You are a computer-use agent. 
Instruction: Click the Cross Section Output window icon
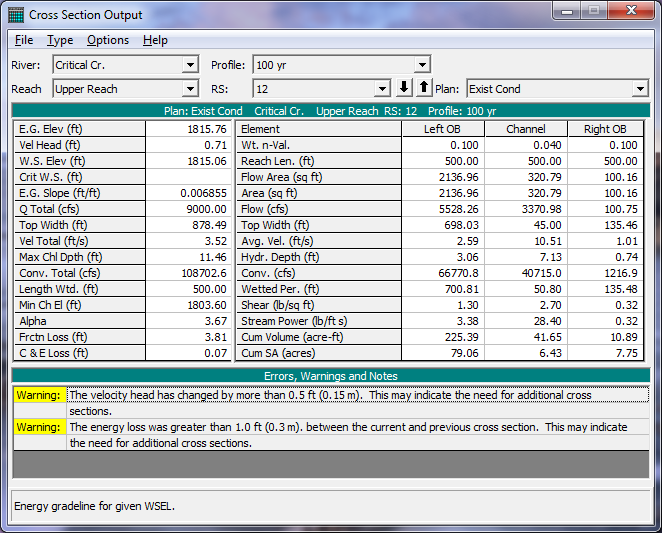(x=16, y=15)
